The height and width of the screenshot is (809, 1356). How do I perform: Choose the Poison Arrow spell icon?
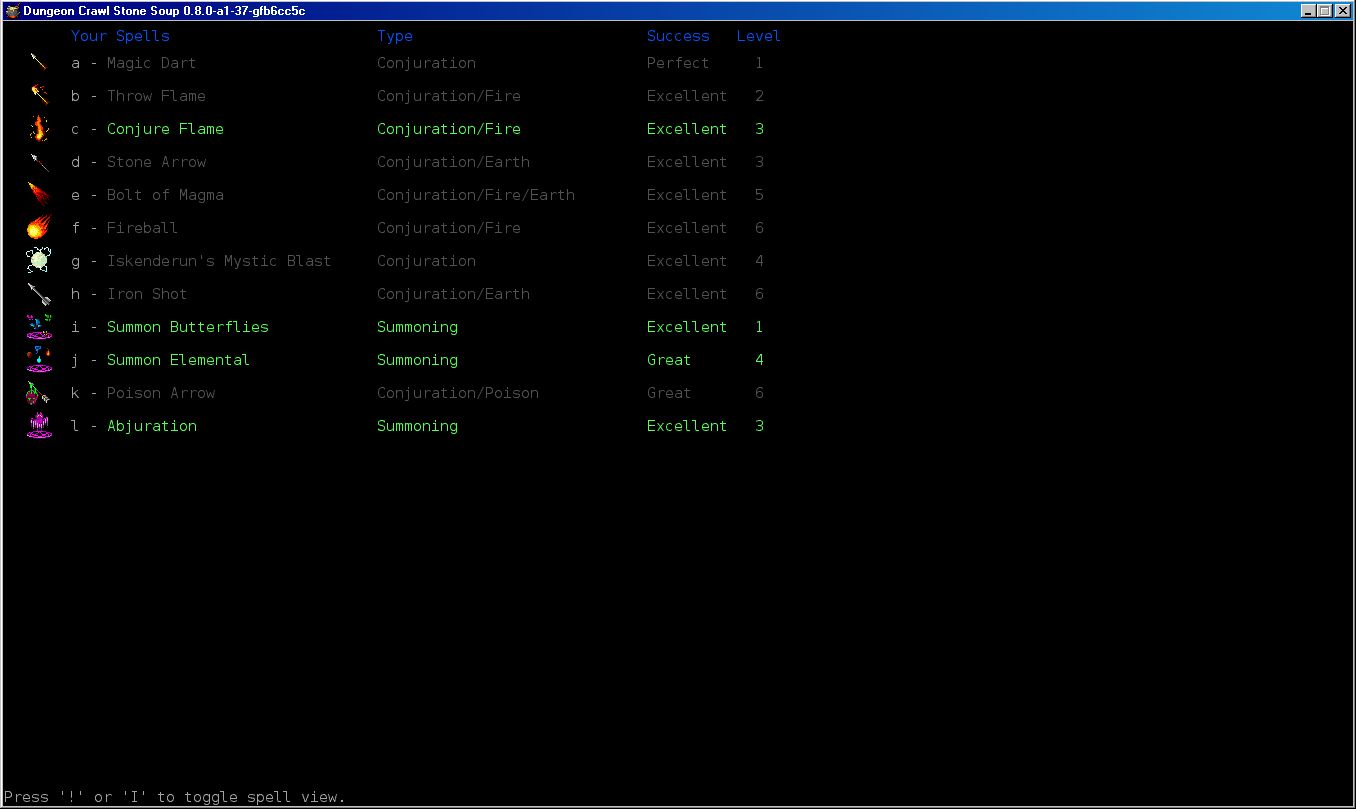click(39, 392)
